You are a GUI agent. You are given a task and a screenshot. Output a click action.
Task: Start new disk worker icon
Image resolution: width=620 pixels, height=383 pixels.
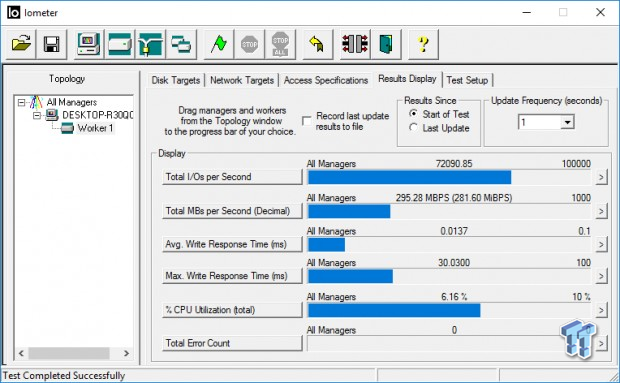click(x=119, y=44)
